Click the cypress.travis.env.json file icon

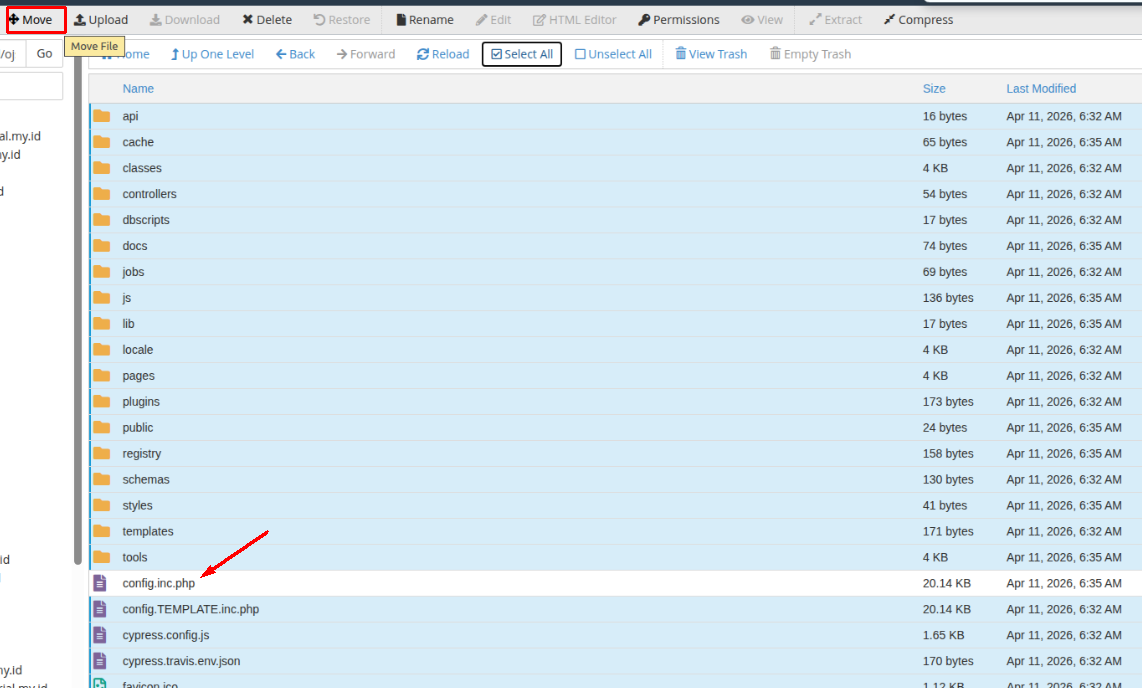point(101,661)
